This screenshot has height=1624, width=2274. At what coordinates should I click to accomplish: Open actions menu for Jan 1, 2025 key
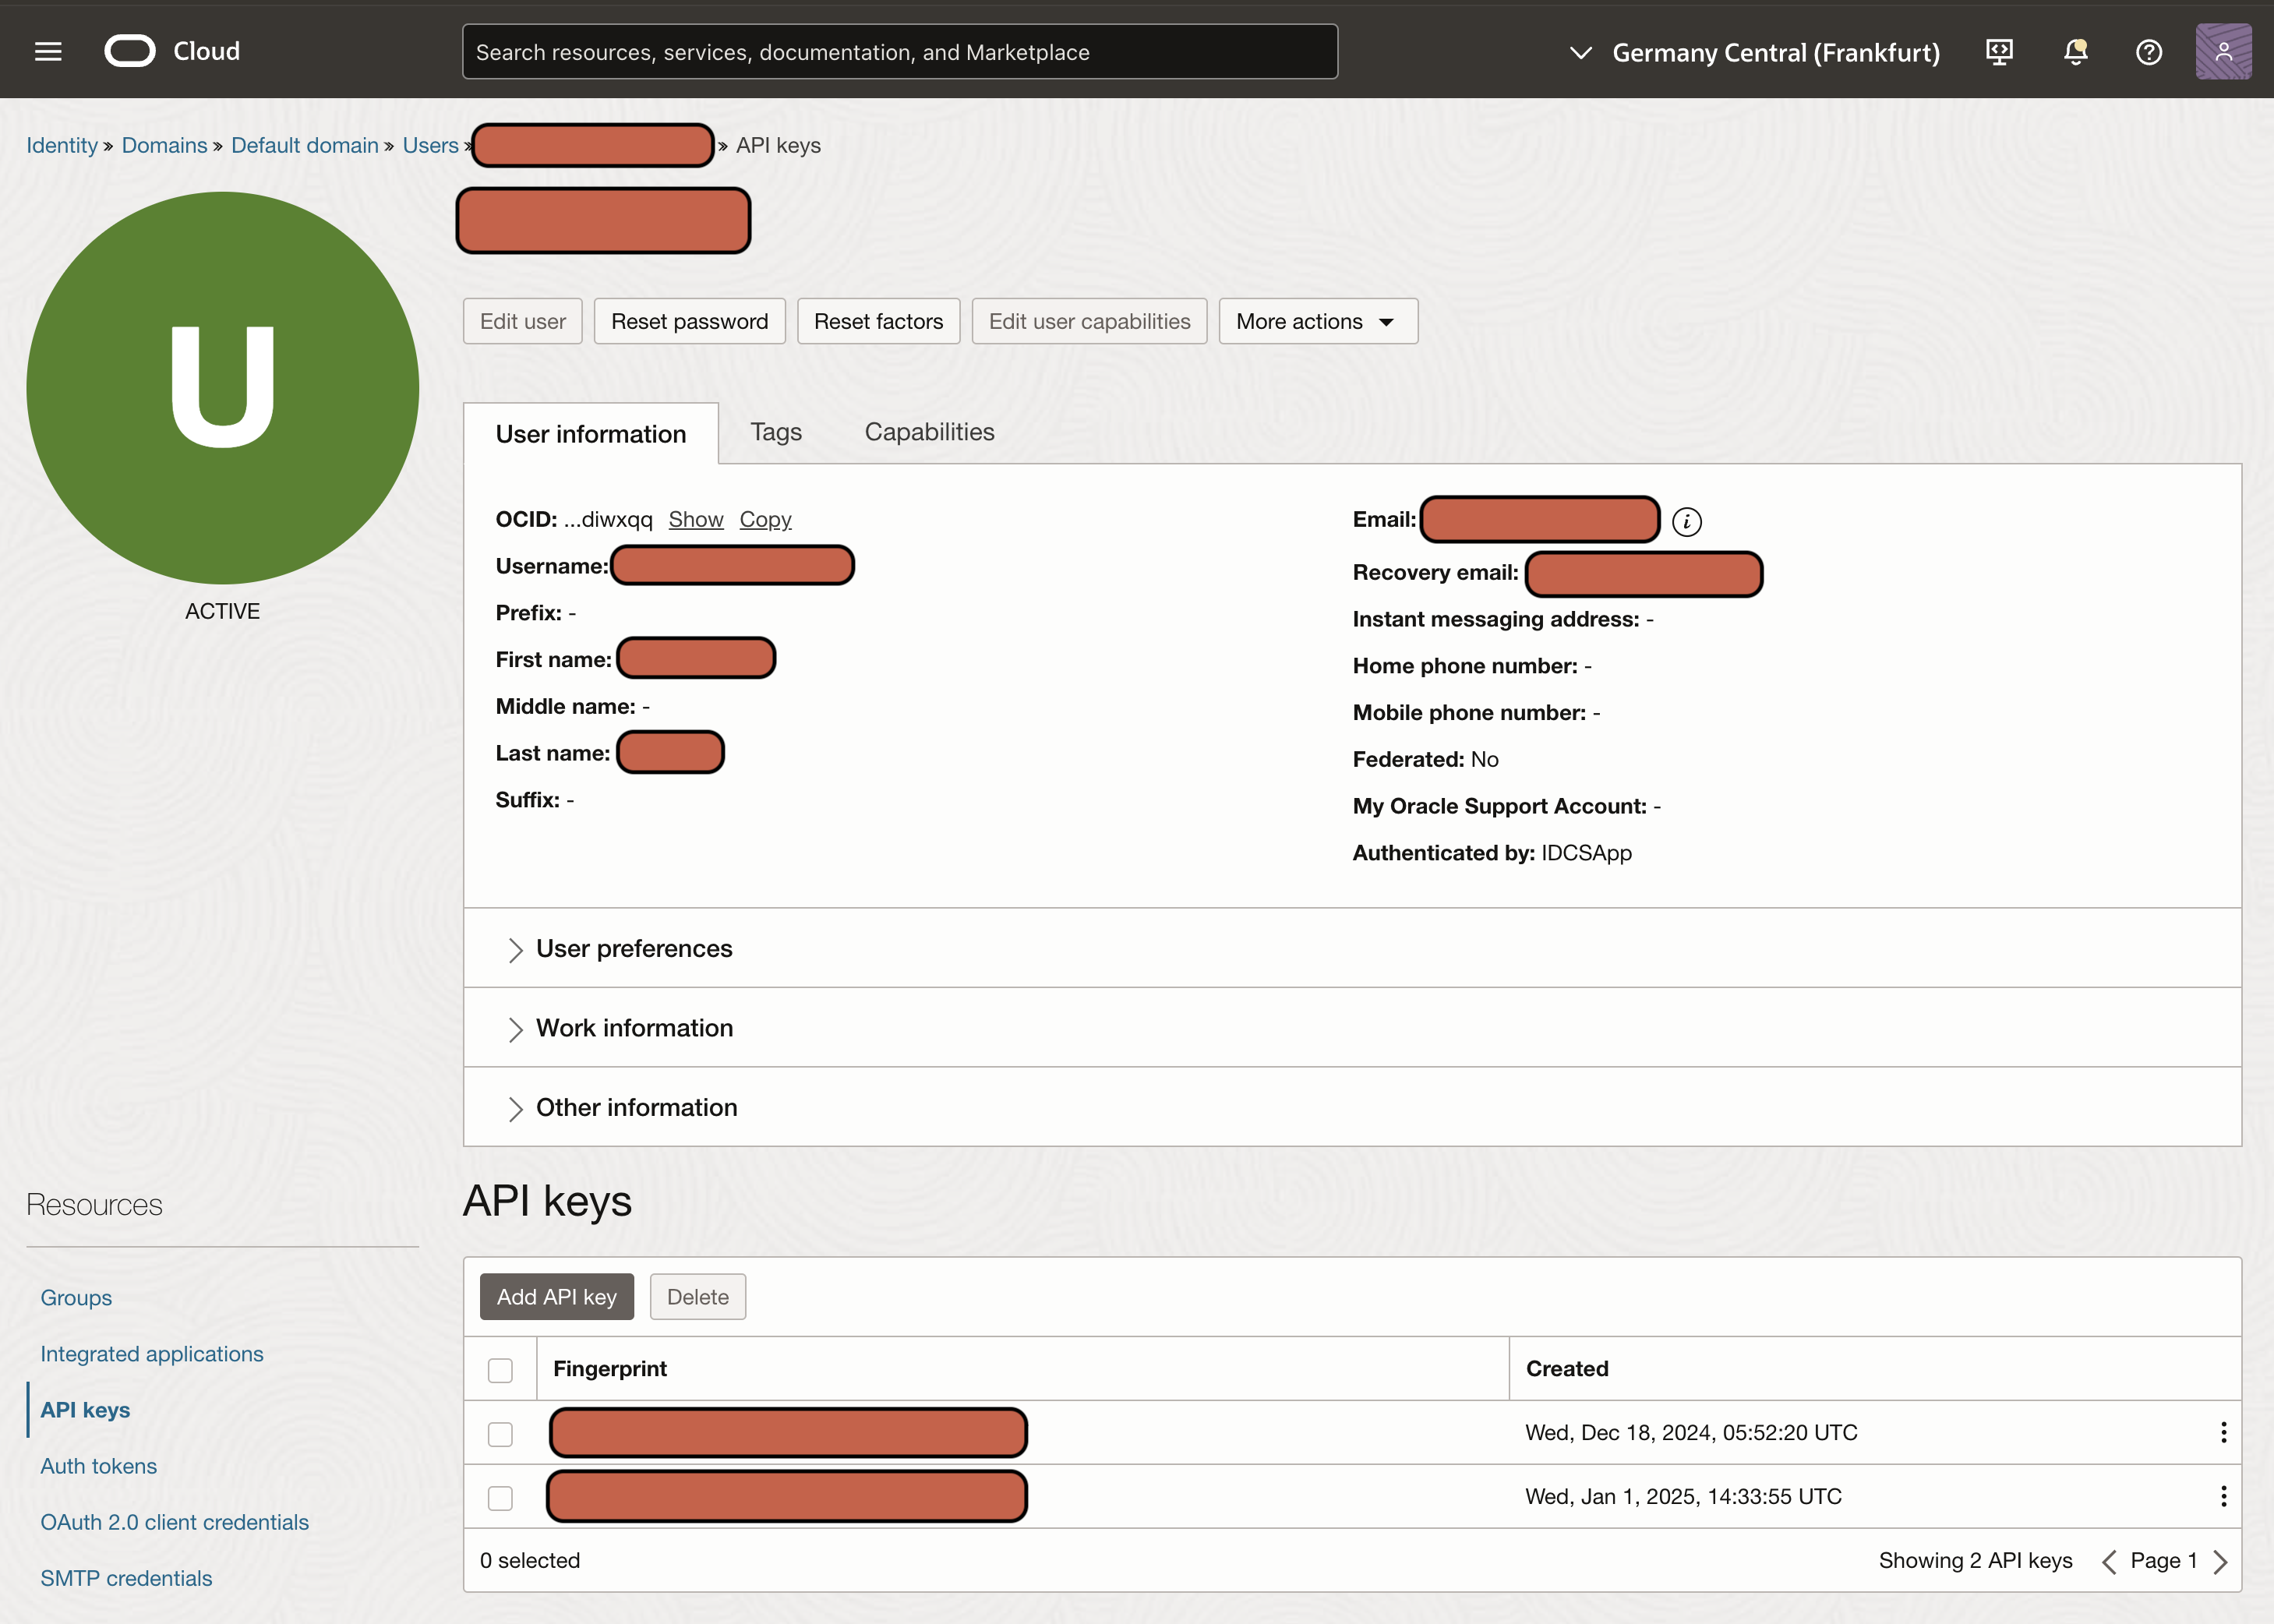point(2223,1496)
